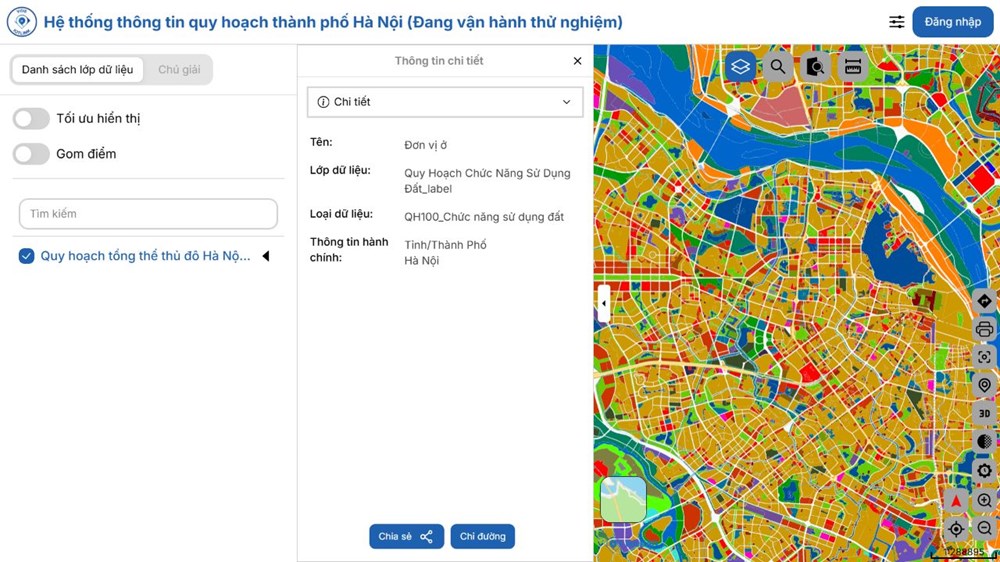Close the Thông tin chi tiết panel
This screenshot has width=1000, height=562.
(x=577, y=61)
